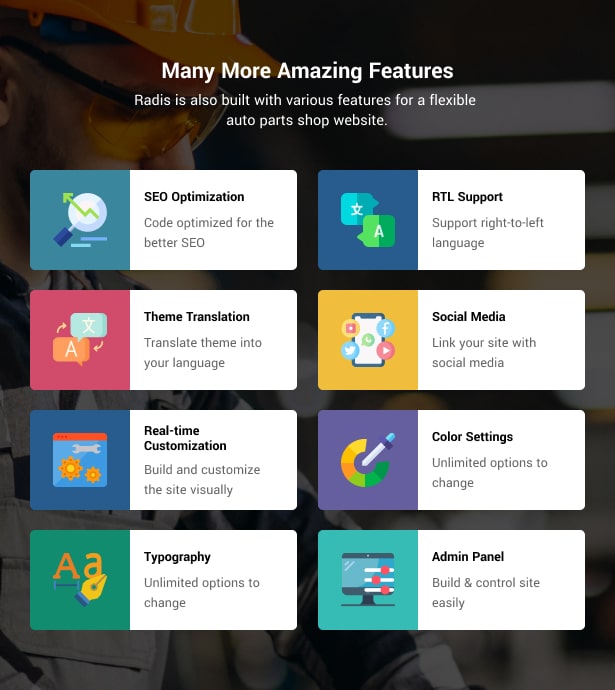615x690 pixels.
Task: Click the Real-time Customization gears window icon
Action: [80, 459]
